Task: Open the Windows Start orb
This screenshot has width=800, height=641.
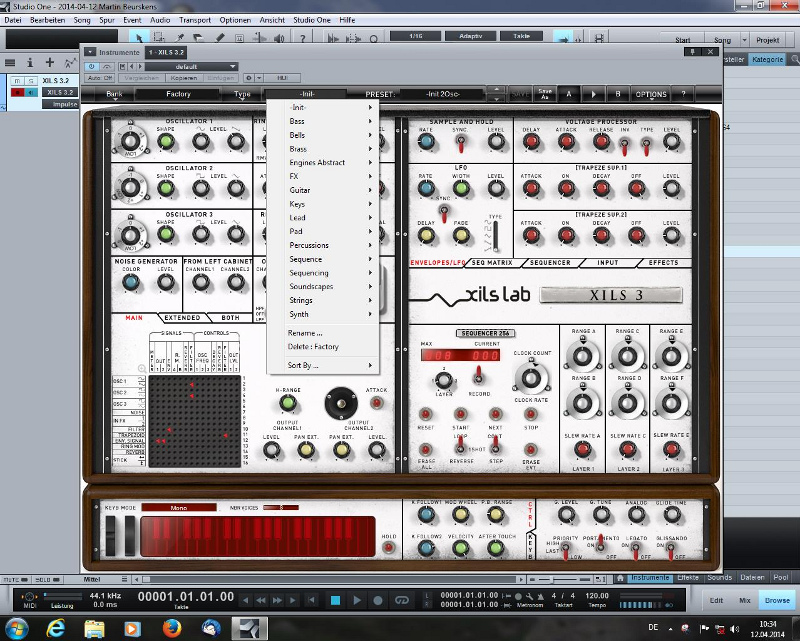Action: pos(16,628)
